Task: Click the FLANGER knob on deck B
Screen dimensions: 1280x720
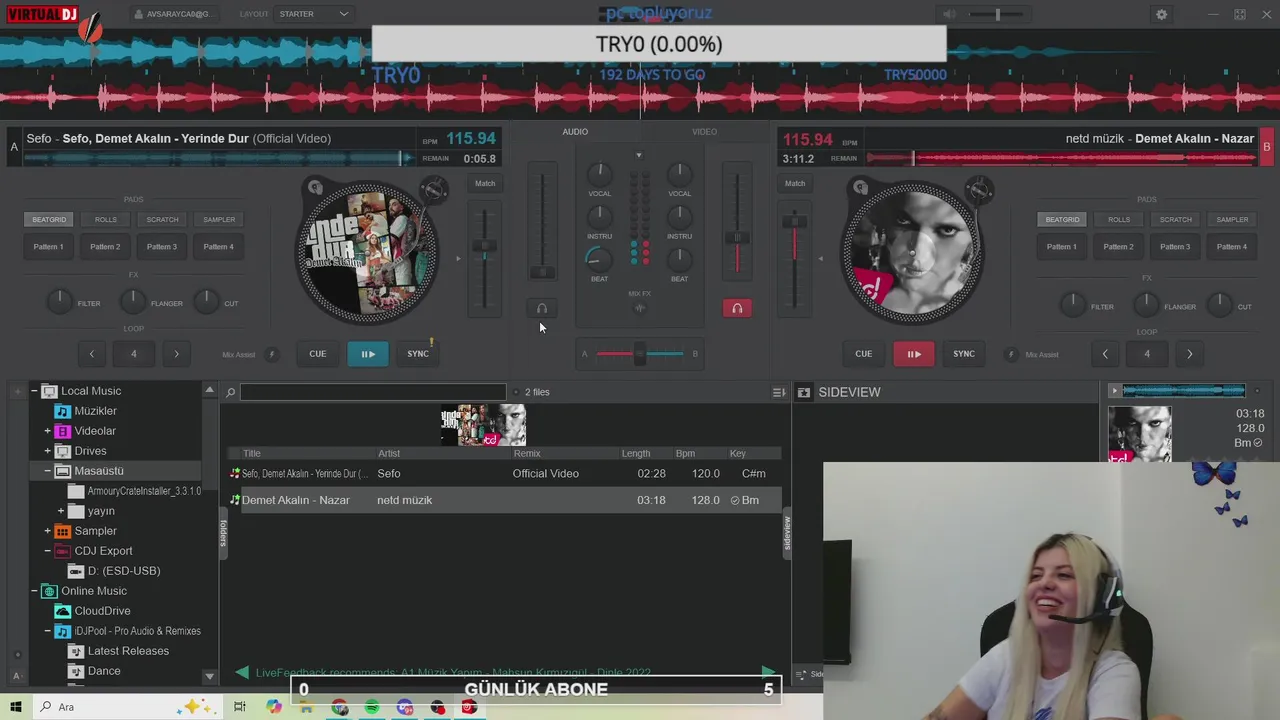Action: (x=1146, y=303)
